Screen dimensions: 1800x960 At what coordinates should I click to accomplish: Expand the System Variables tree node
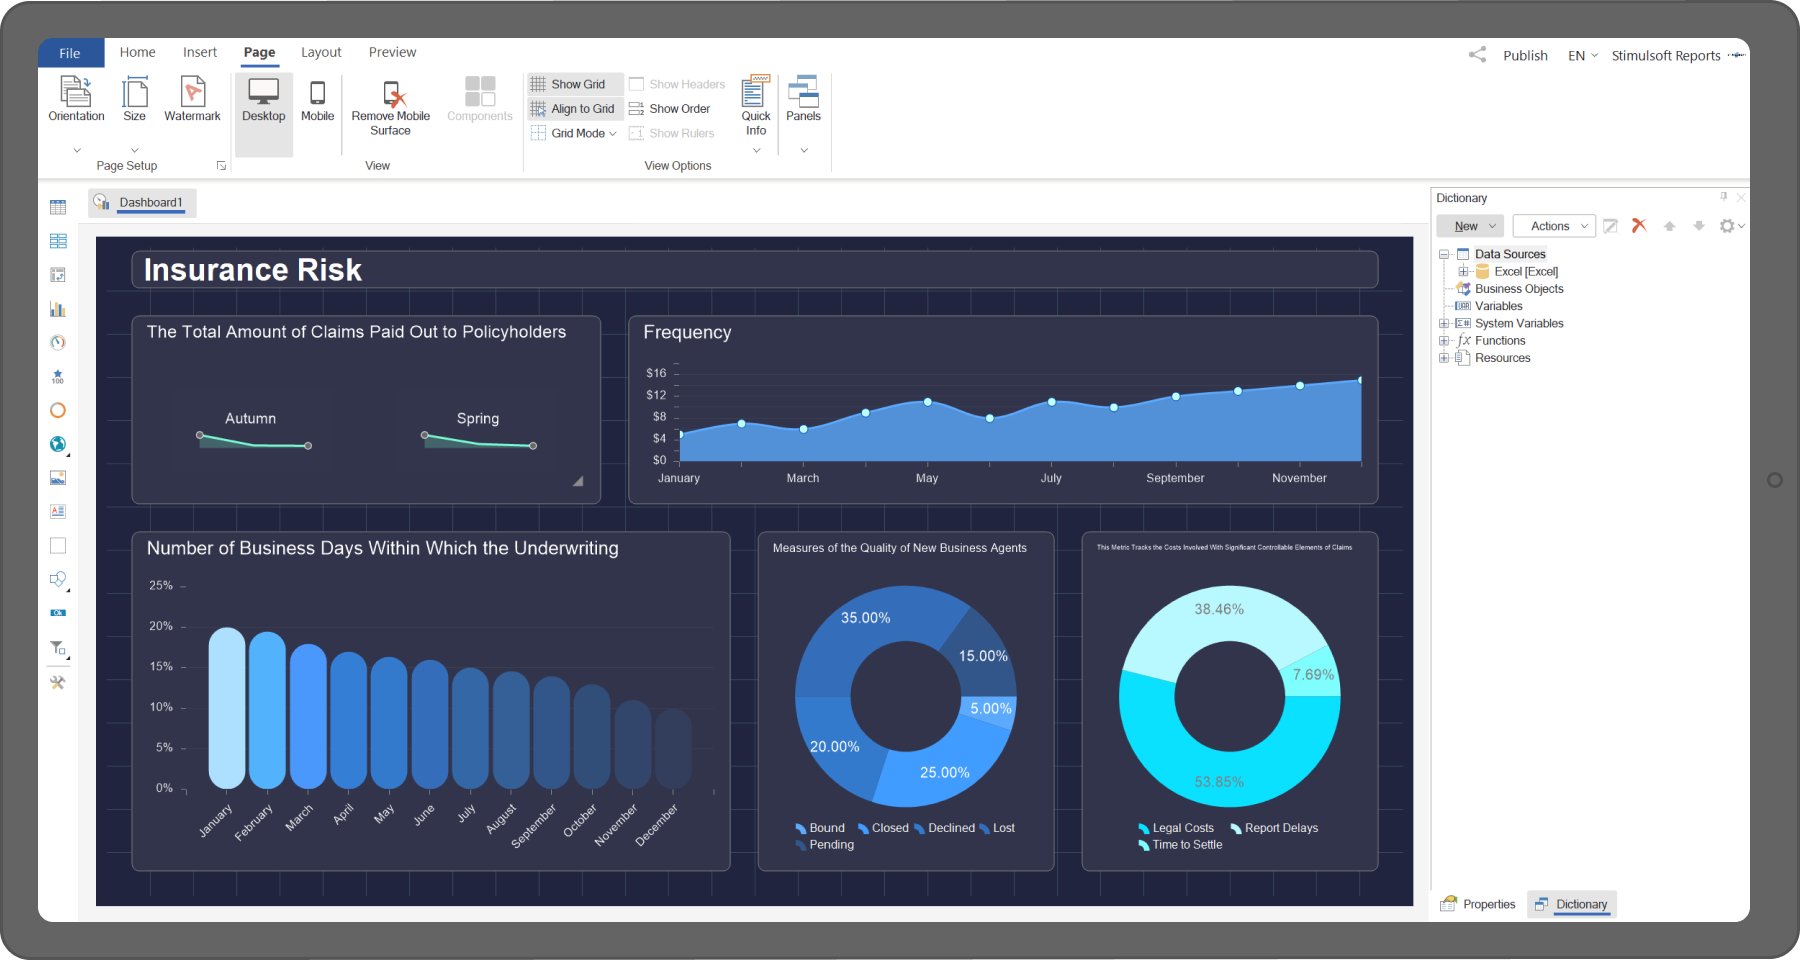tap(1444, 323)
